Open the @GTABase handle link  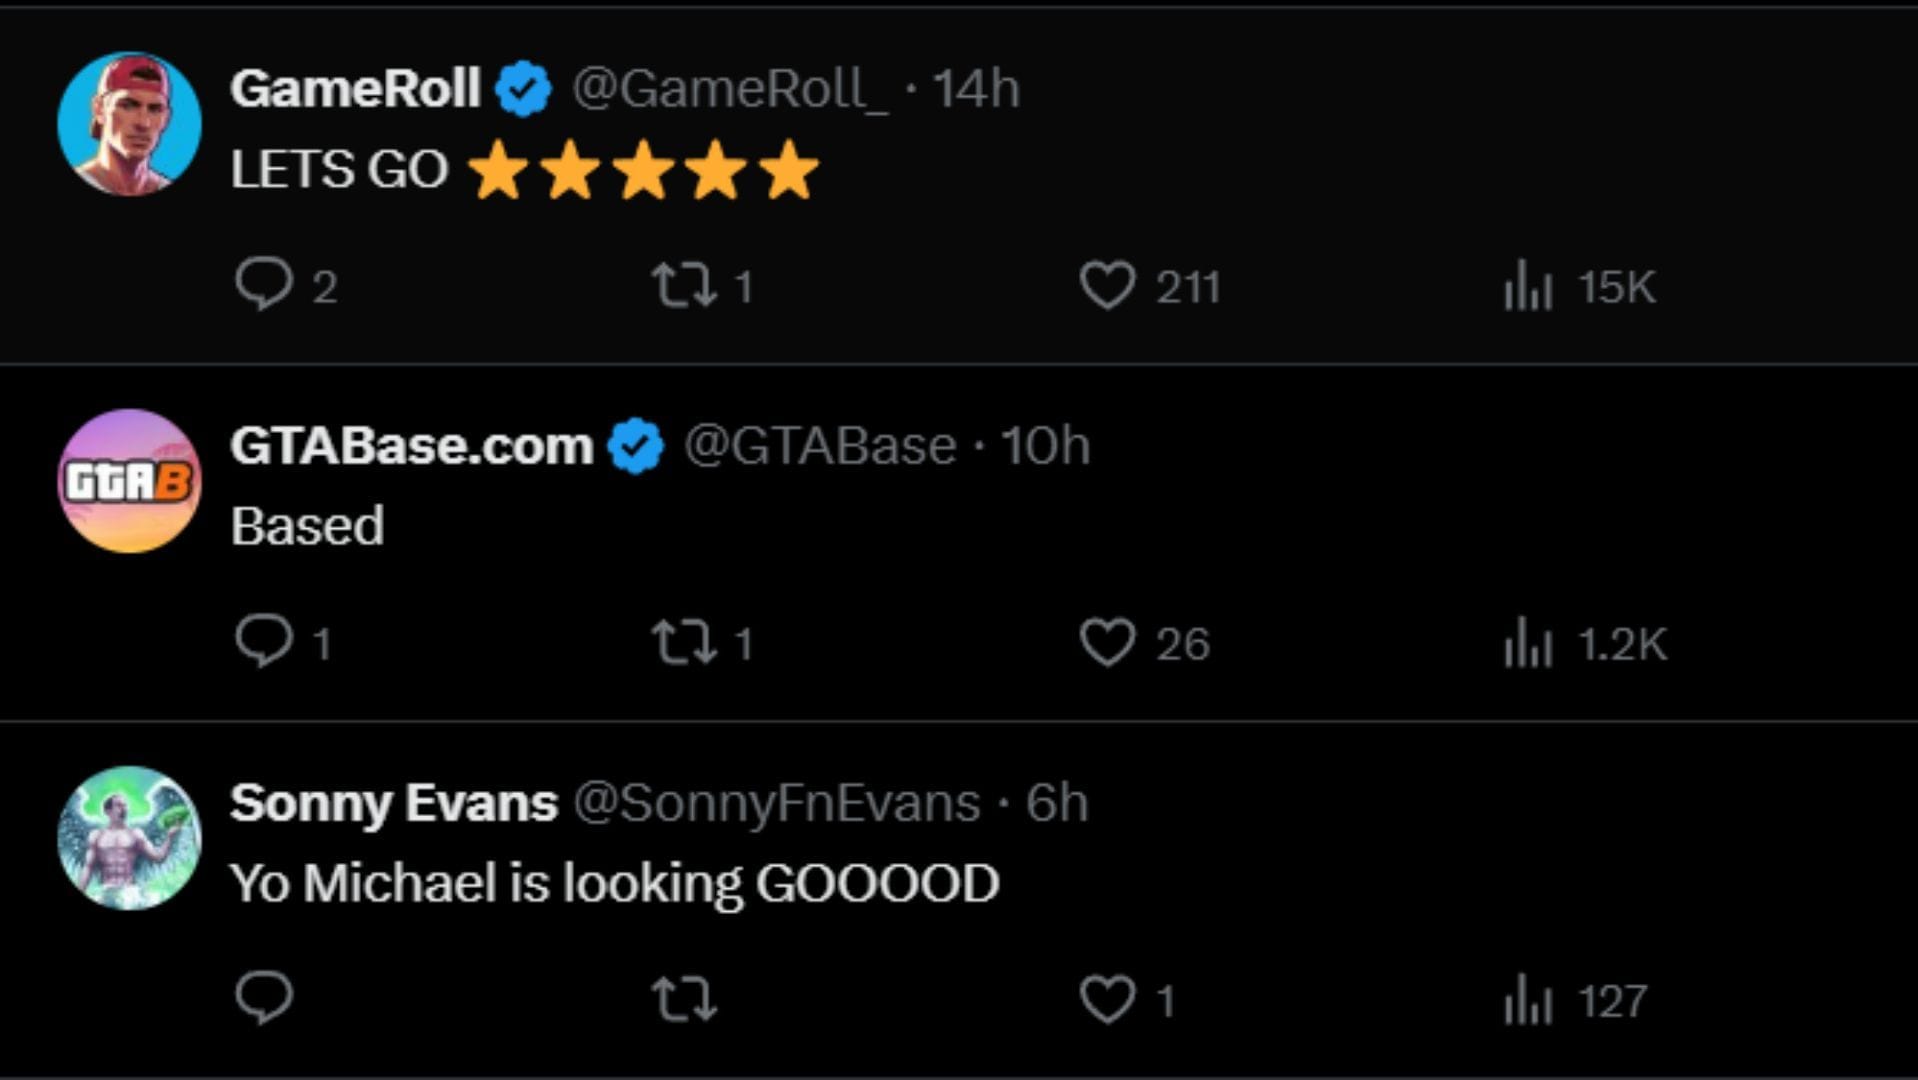[820, 445]
